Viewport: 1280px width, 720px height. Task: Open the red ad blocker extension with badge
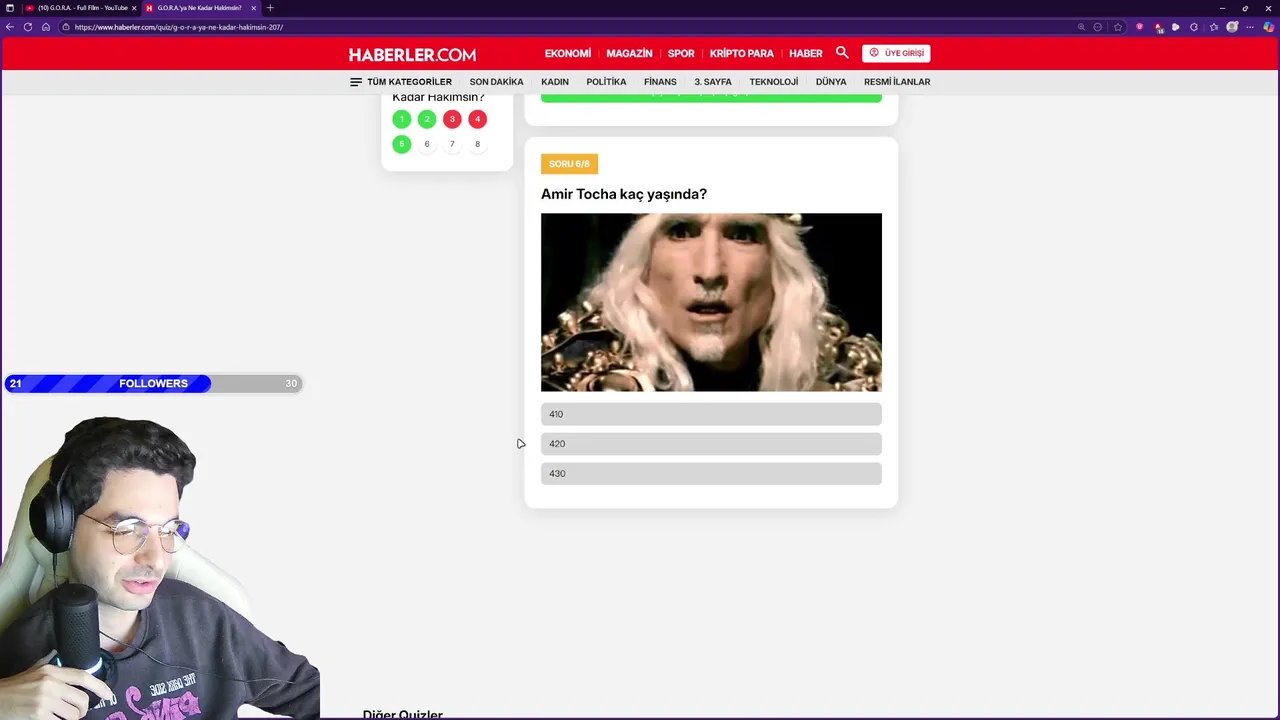click(1158, 27)
